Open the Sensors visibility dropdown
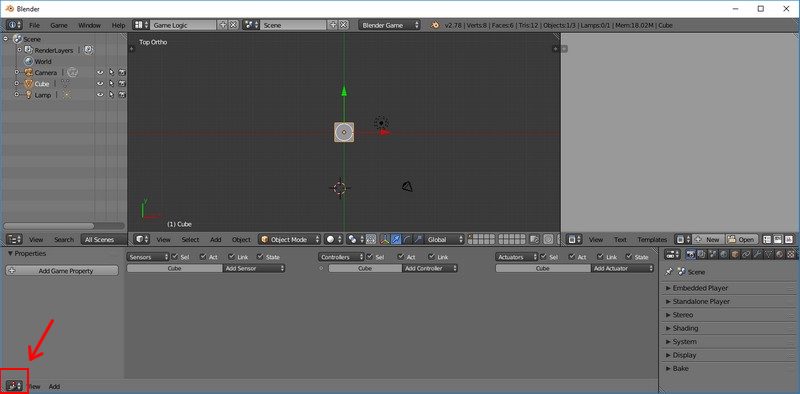The width and height of the screenshot is (800, 394). coord(148,257)
